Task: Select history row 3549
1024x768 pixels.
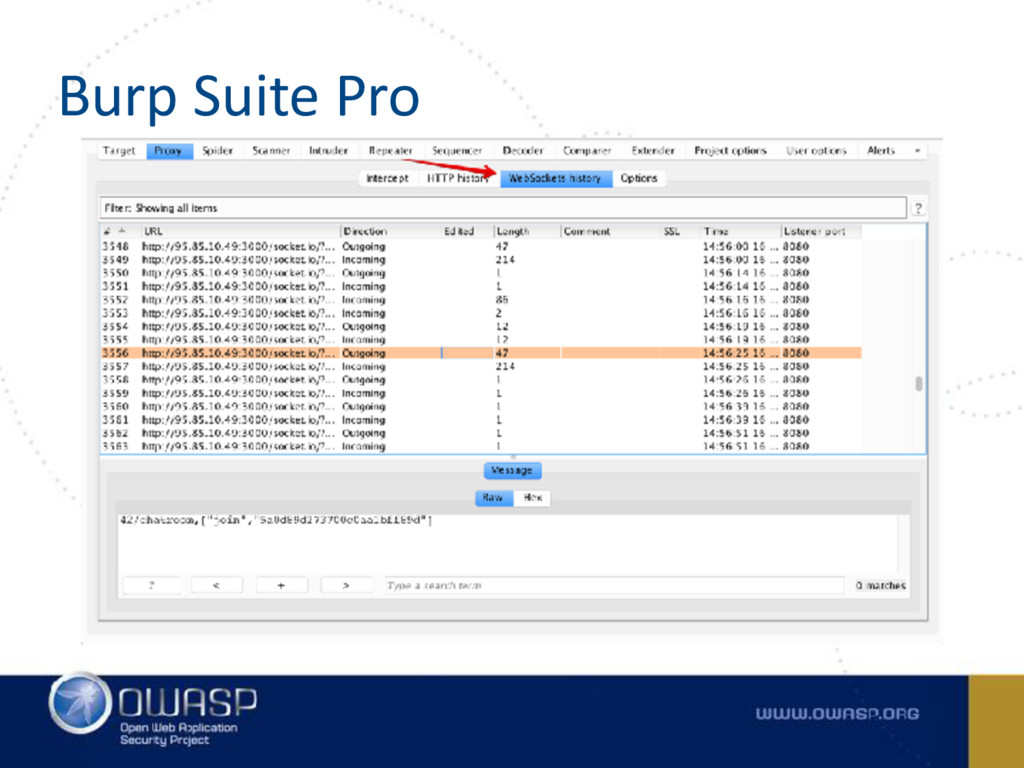Action: 481,260
